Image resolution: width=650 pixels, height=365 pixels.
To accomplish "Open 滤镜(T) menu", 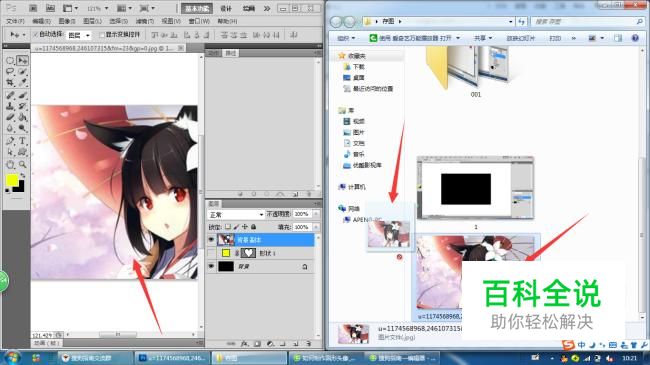I will pyautogui.click(x=145, y=21).
